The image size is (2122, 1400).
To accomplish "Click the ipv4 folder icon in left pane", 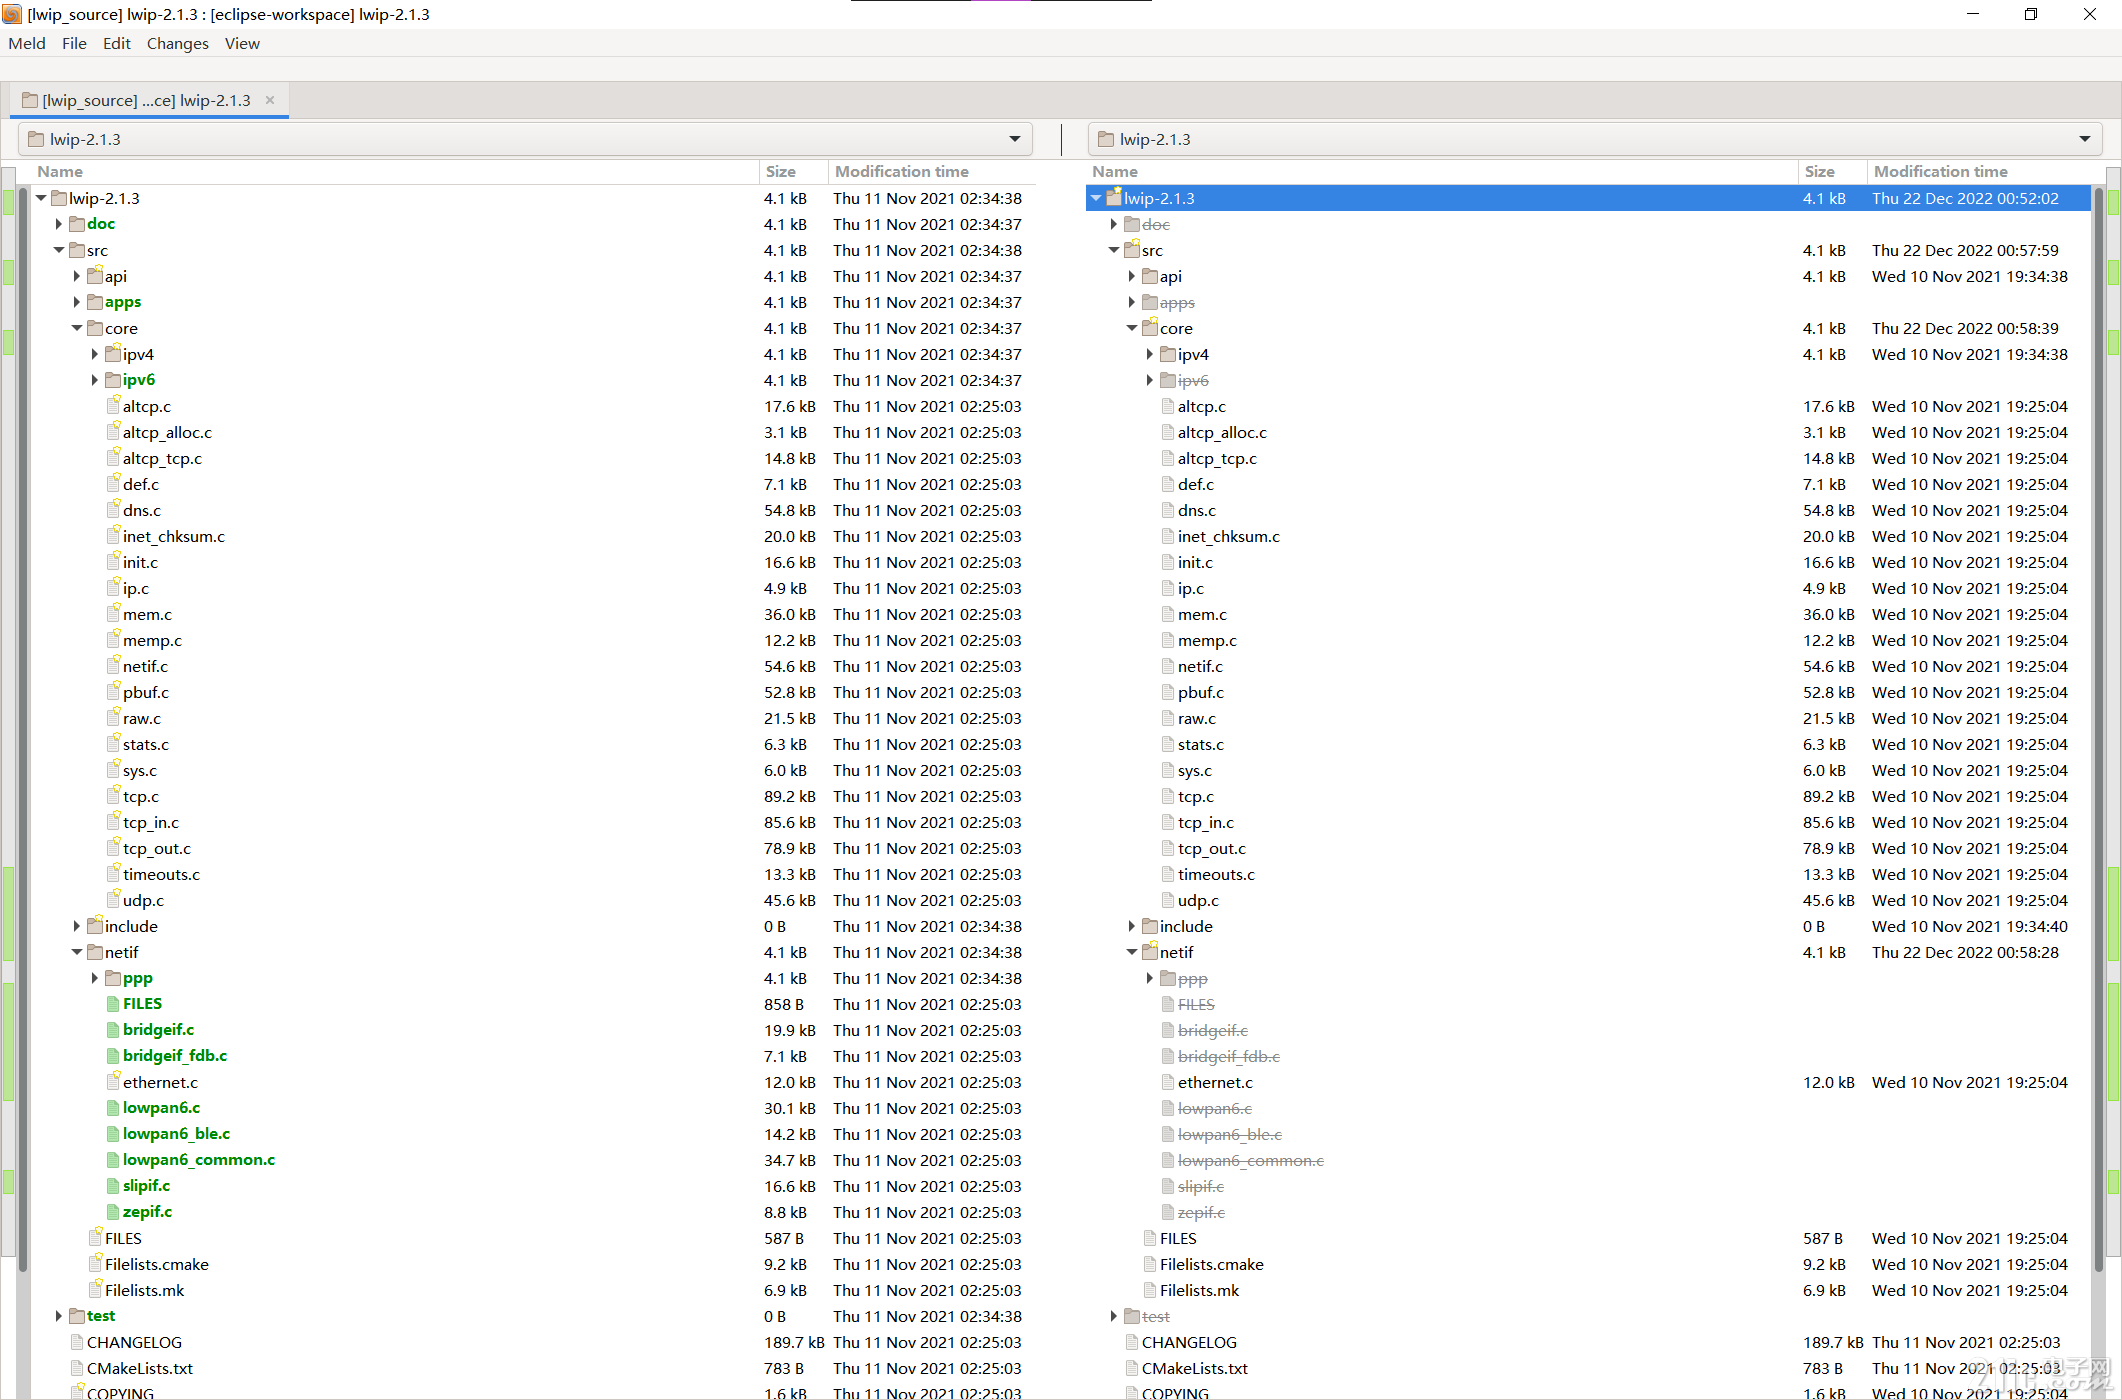I will click(113, 354).
